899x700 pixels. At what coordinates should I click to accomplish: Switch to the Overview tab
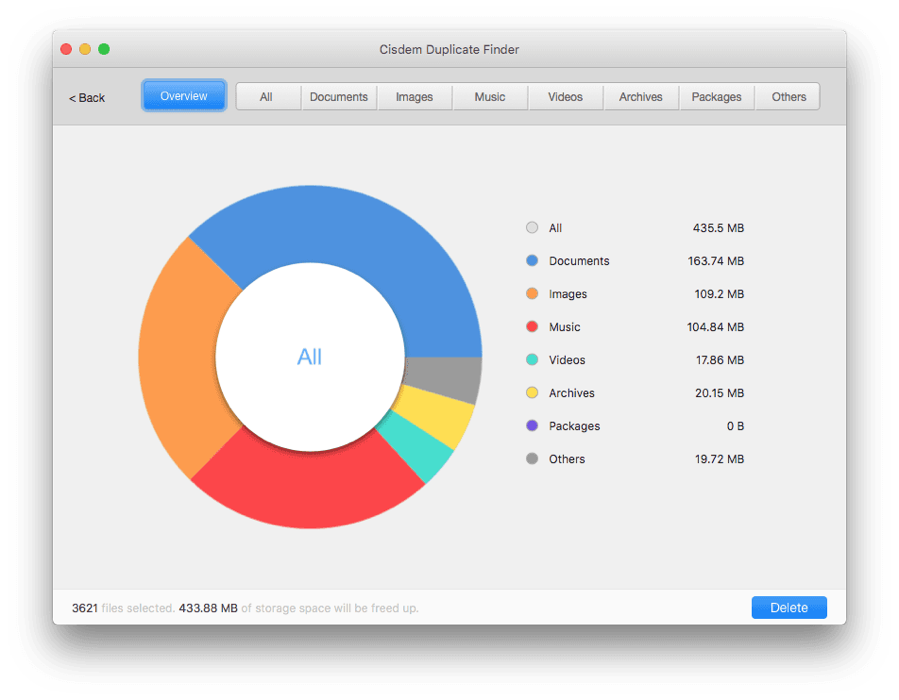click(183, 96)
